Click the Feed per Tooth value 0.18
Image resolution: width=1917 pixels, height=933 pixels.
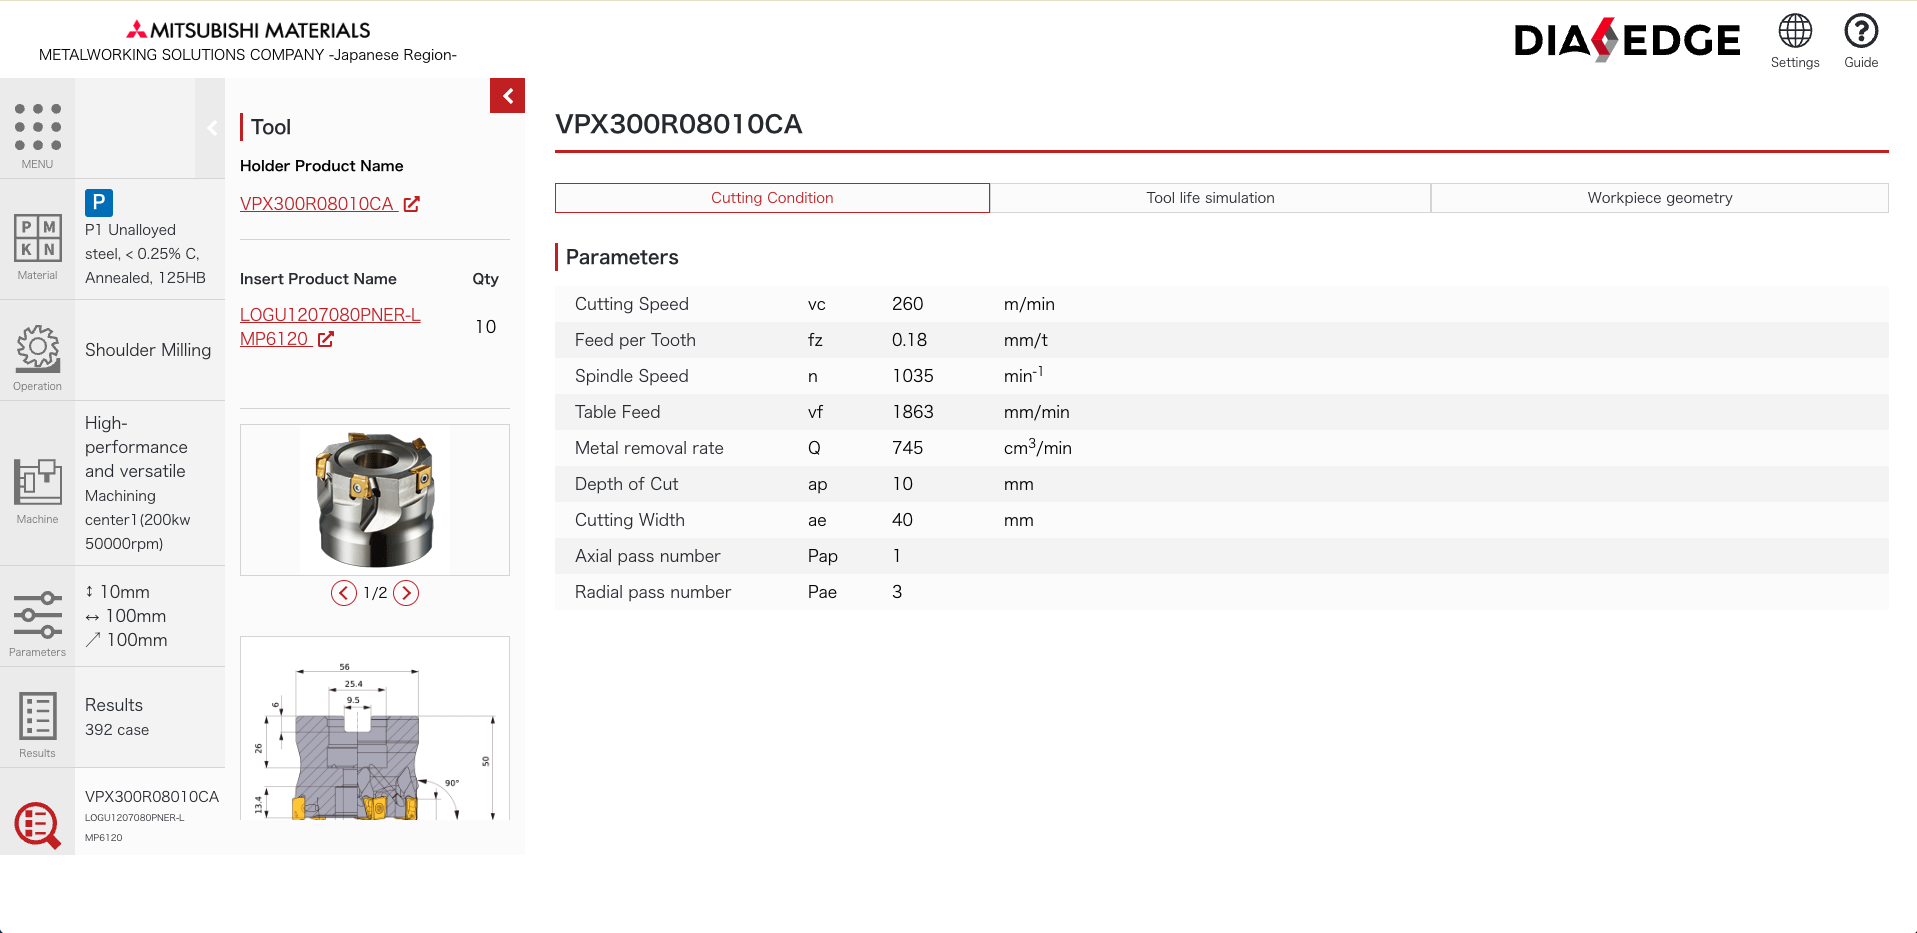click(x=909, y=340)
